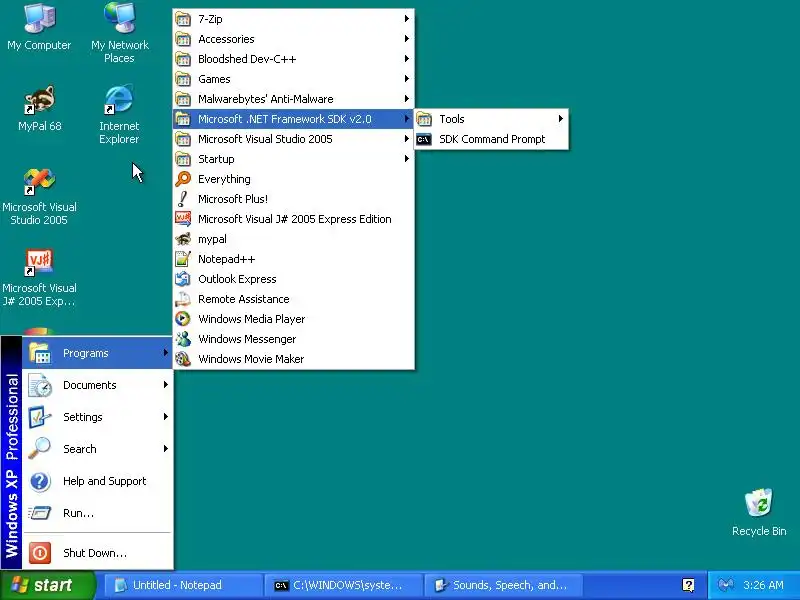Expand the Accessories submenu arrow
Image resolution: width=800 pixels, height=600 pixels.
pyautogui.click(x=407, y=39)
